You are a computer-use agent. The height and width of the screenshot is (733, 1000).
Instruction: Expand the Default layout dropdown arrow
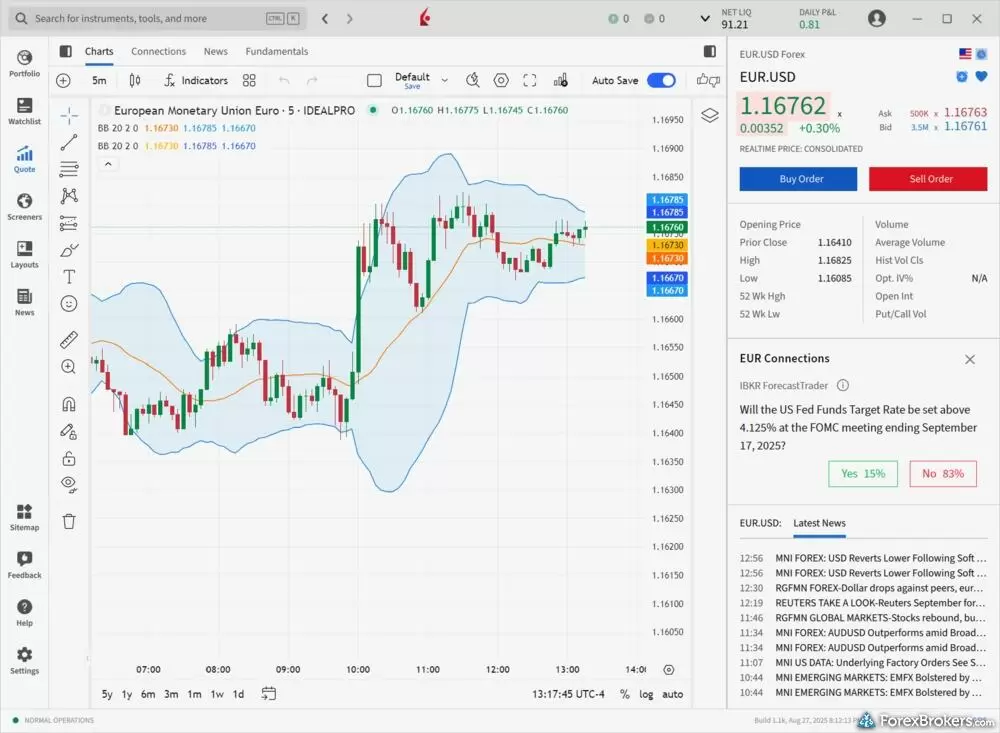point(445,80)
